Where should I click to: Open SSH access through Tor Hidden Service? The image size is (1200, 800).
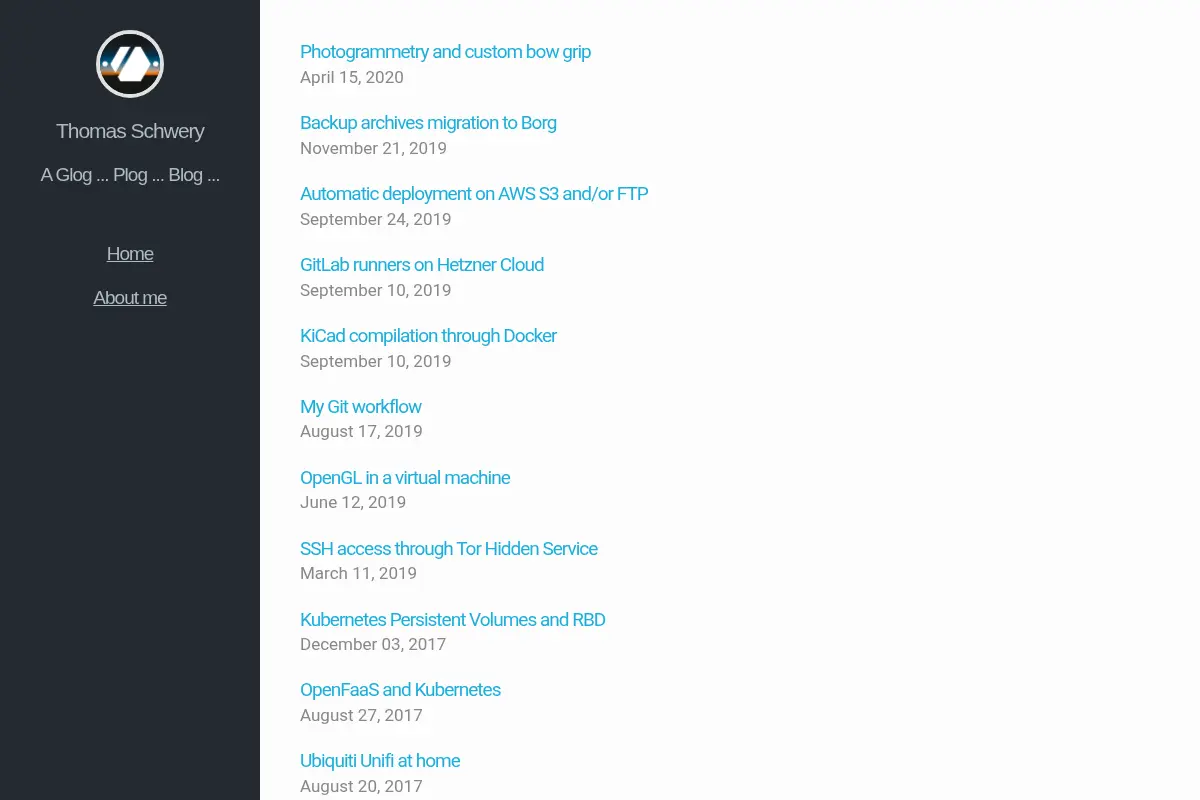point(449,549)
